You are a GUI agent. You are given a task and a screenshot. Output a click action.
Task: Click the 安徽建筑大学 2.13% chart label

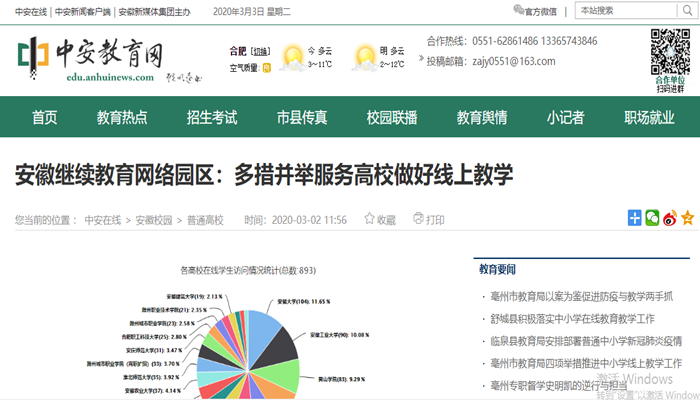[x=194, y=296]
